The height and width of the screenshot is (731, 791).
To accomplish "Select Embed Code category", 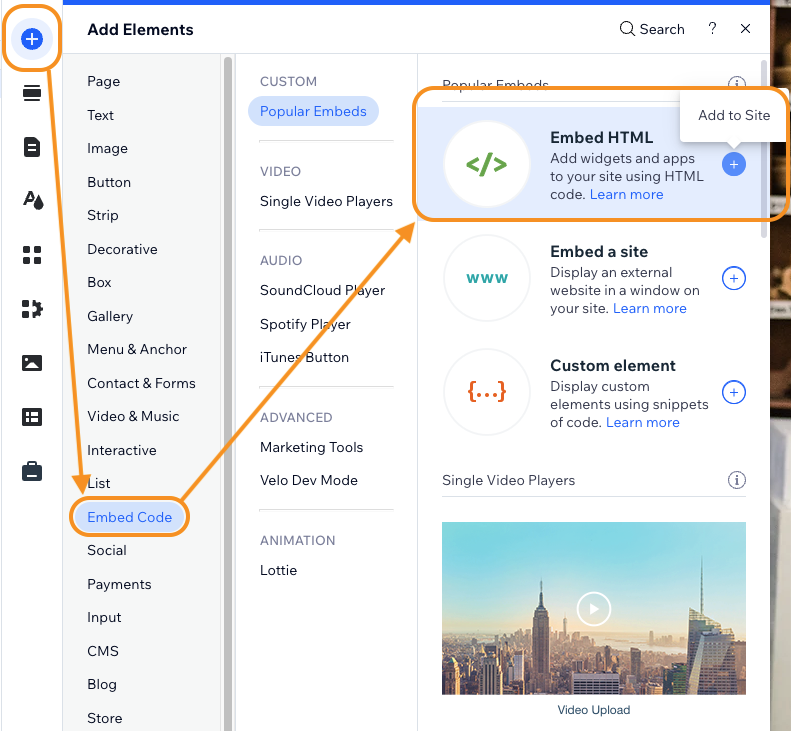I will click(x=130, y=517).
